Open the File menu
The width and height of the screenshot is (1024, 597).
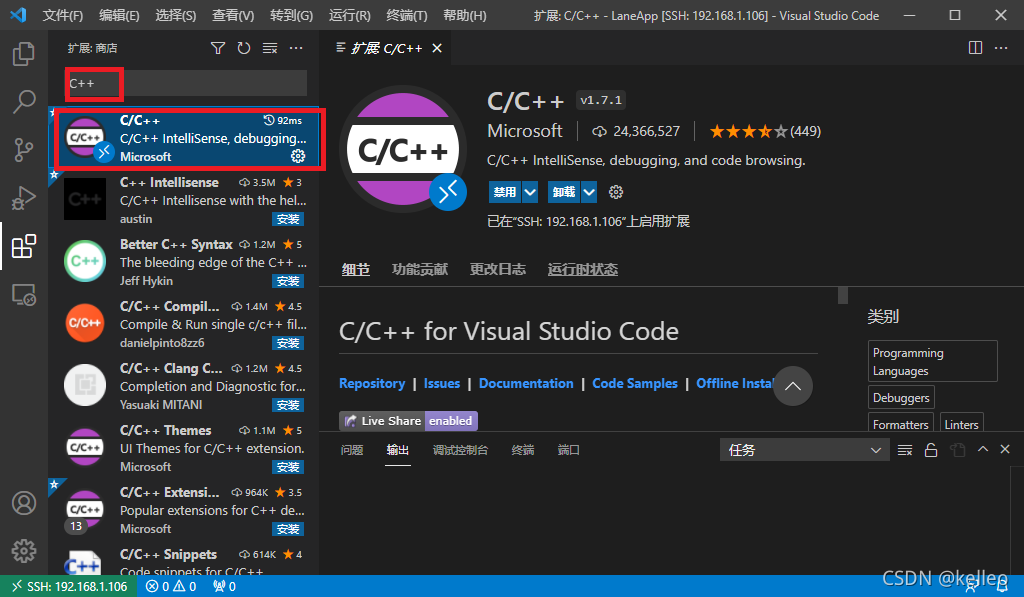(63, 16)
